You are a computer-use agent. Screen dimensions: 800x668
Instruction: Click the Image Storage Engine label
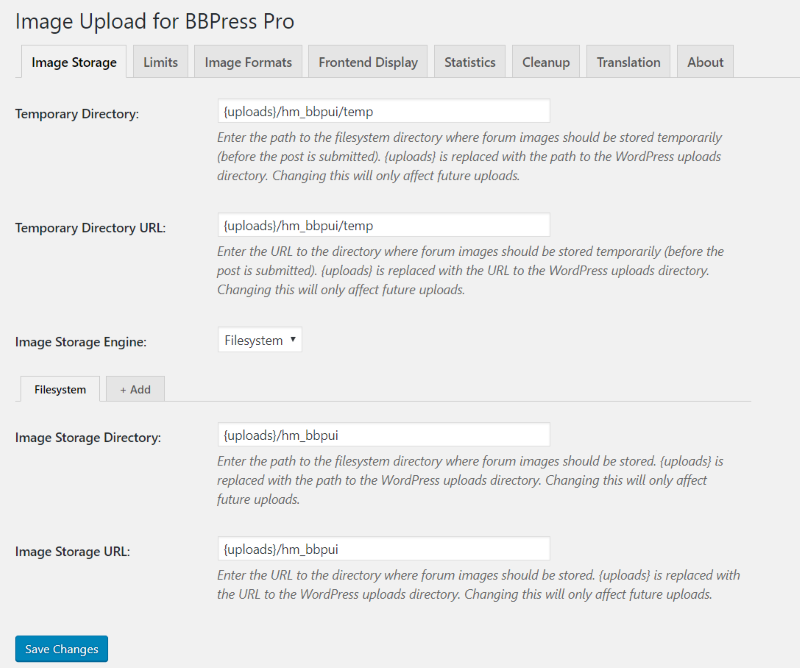pyautogui.click(x=81, y=342)
